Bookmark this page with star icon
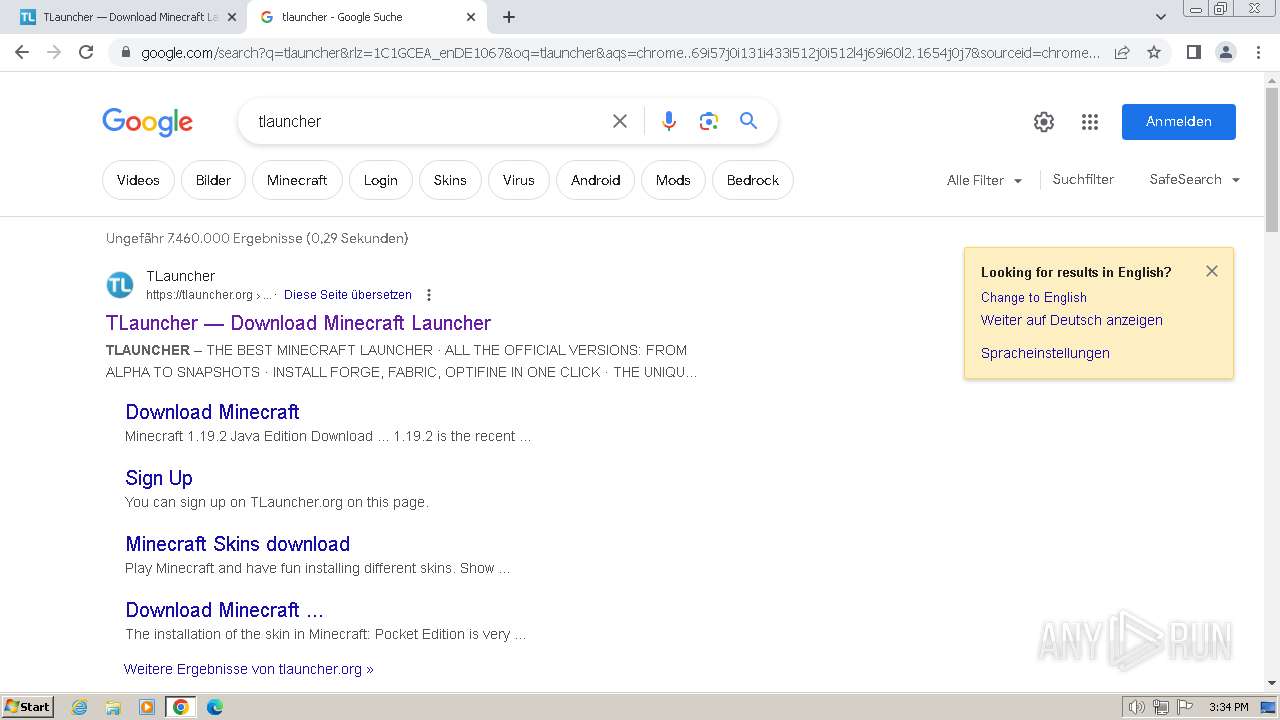The height and width of the screenshot is (720, 1280). (x=1154, y=52)
